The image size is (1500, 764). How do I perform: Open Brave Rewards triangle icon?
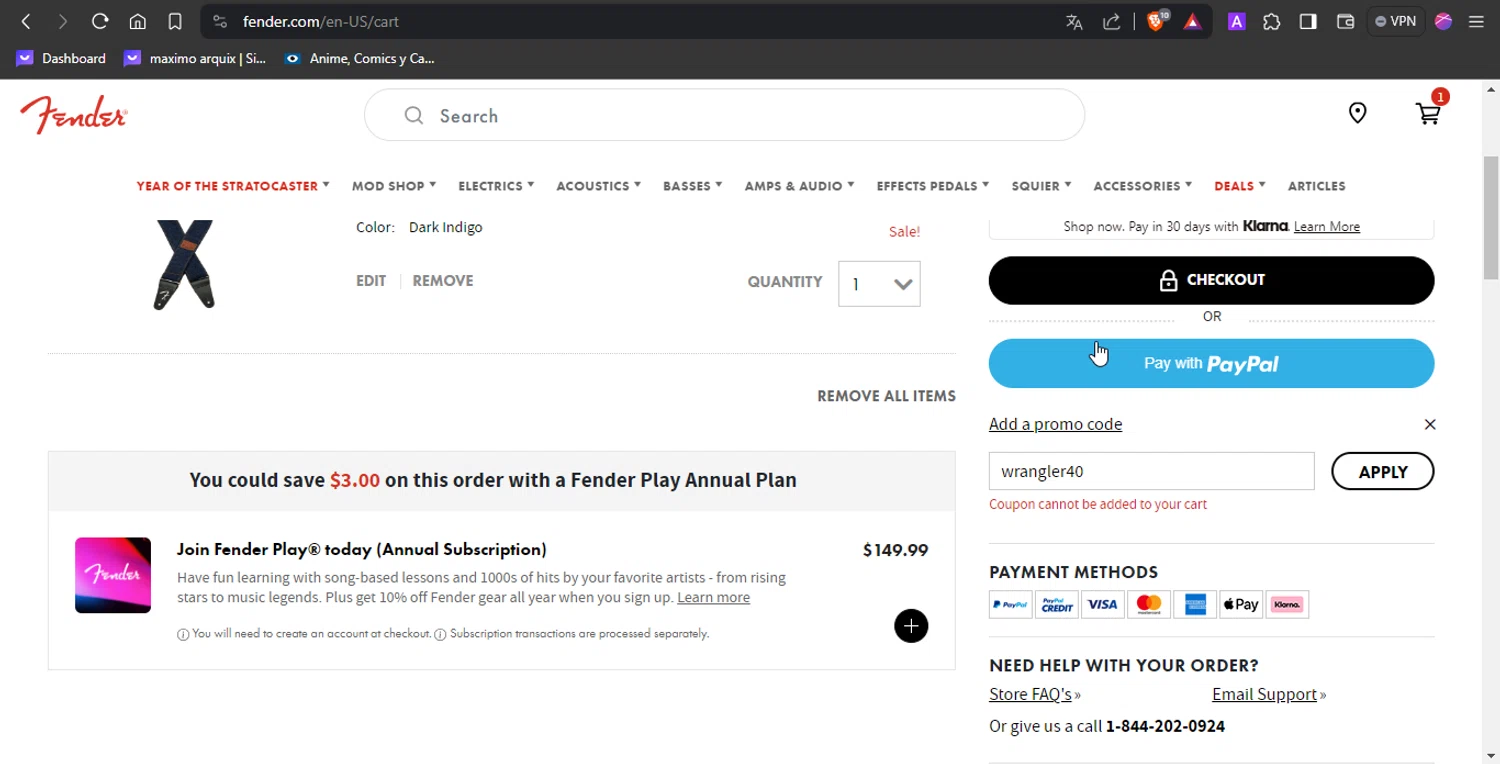(1192, 21)
